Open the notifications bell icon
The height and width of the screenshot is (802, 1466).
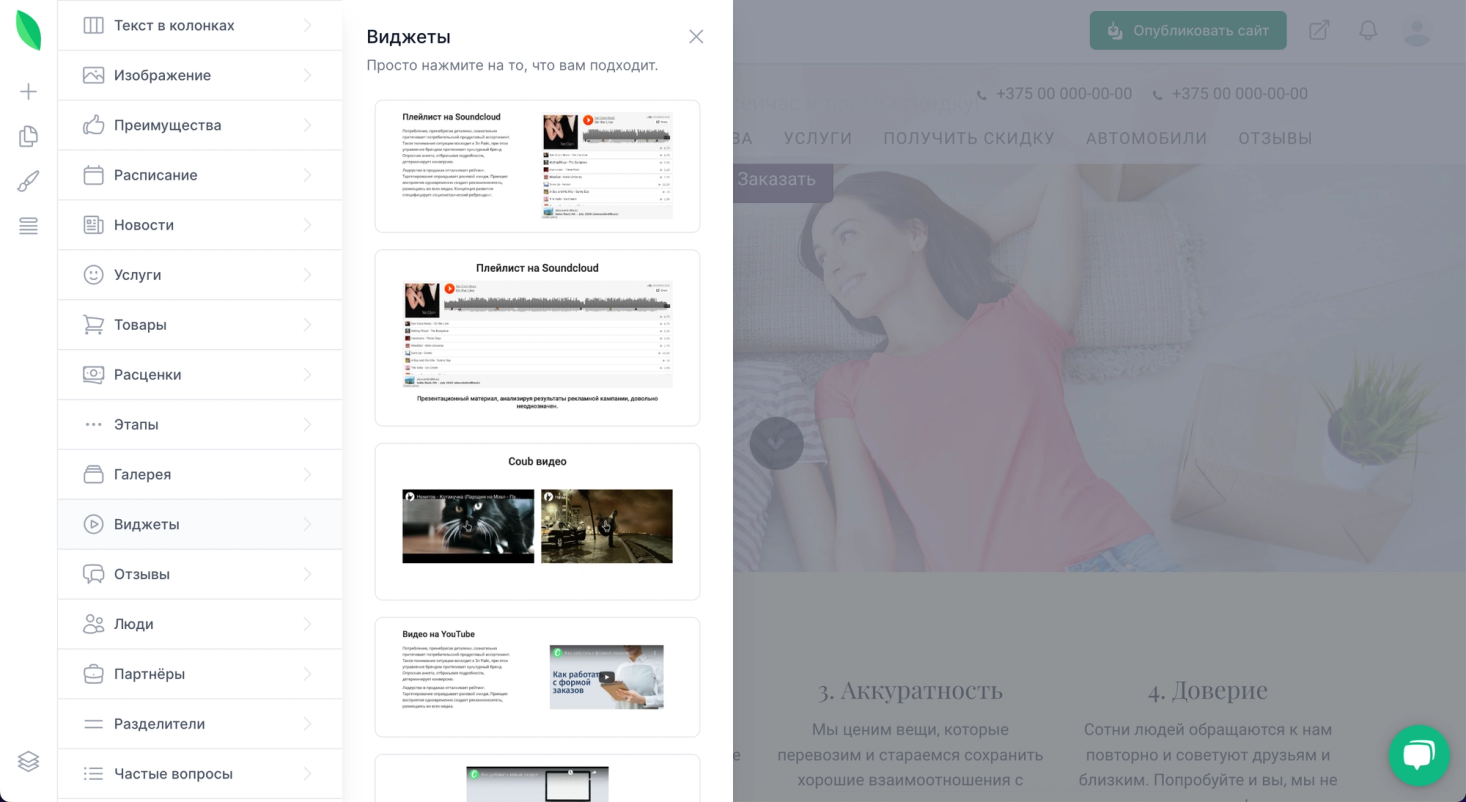(x=1368, y=31)
